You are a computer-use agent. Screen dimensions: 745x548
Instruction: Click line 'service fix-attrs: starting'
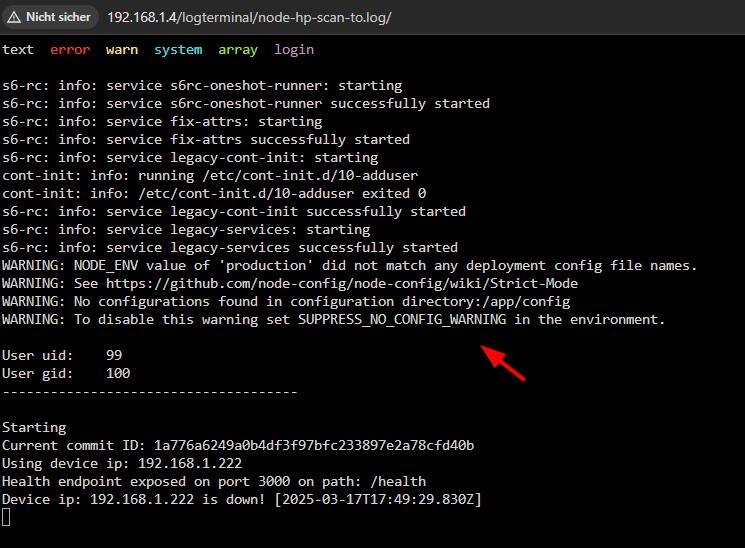pyautogui.click(x=162, y=122)
